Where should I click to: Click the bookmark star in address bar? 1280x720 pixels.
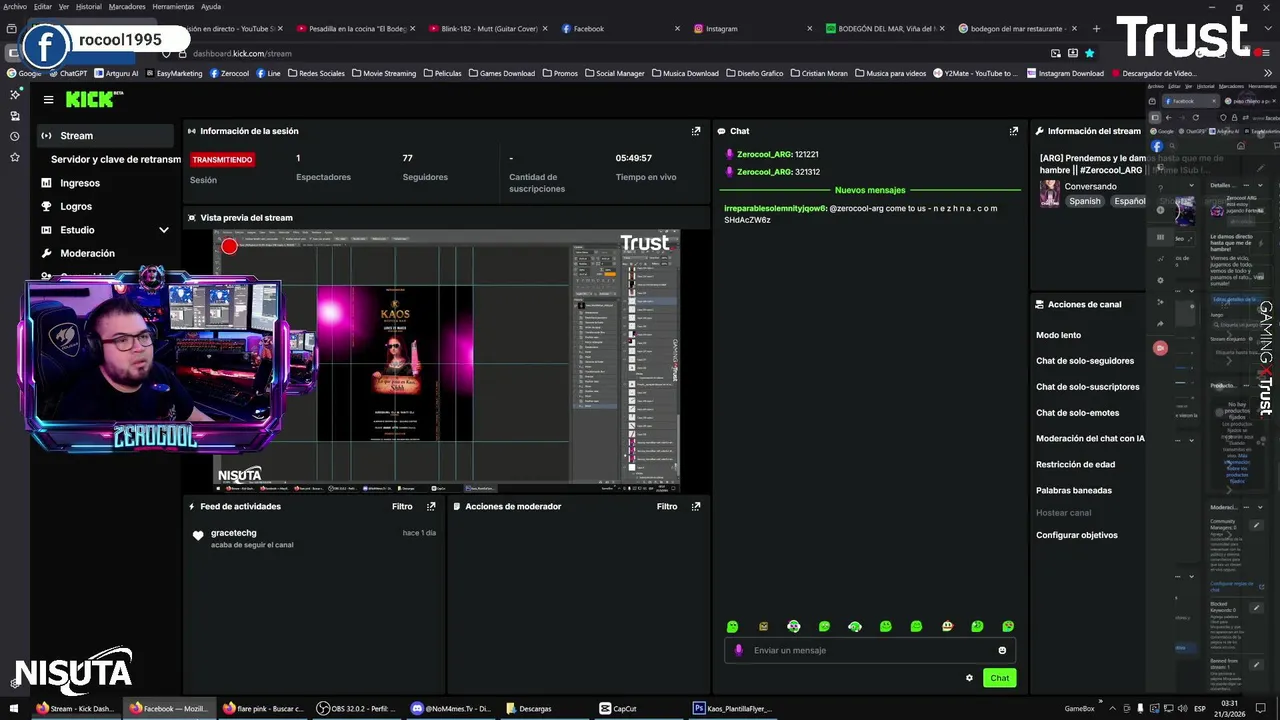[x=1089, y=53]
